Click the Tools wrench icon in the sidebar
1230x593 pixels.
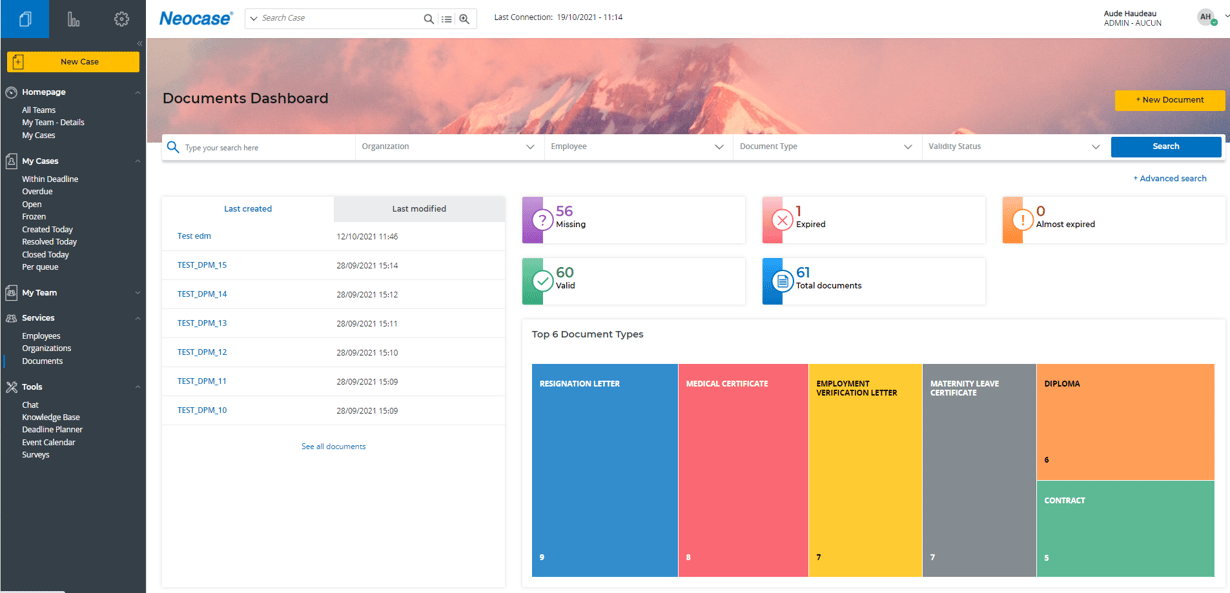(x=10, y=386)
